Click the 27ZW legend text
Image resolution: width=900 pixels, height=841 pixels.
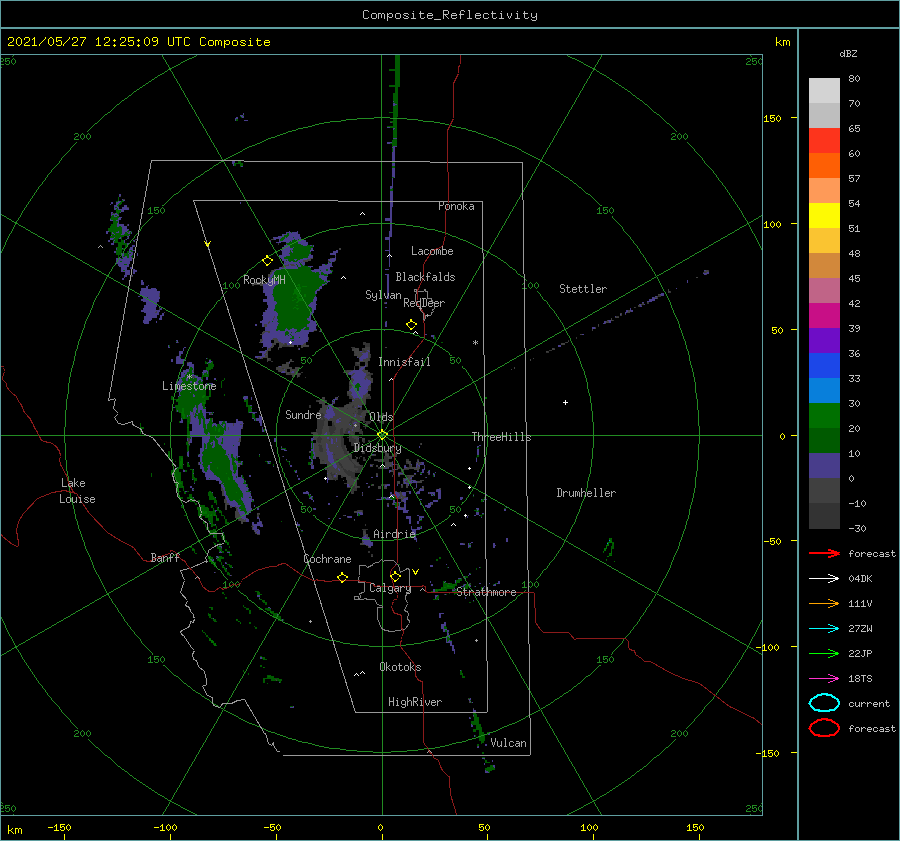[860, 629]
